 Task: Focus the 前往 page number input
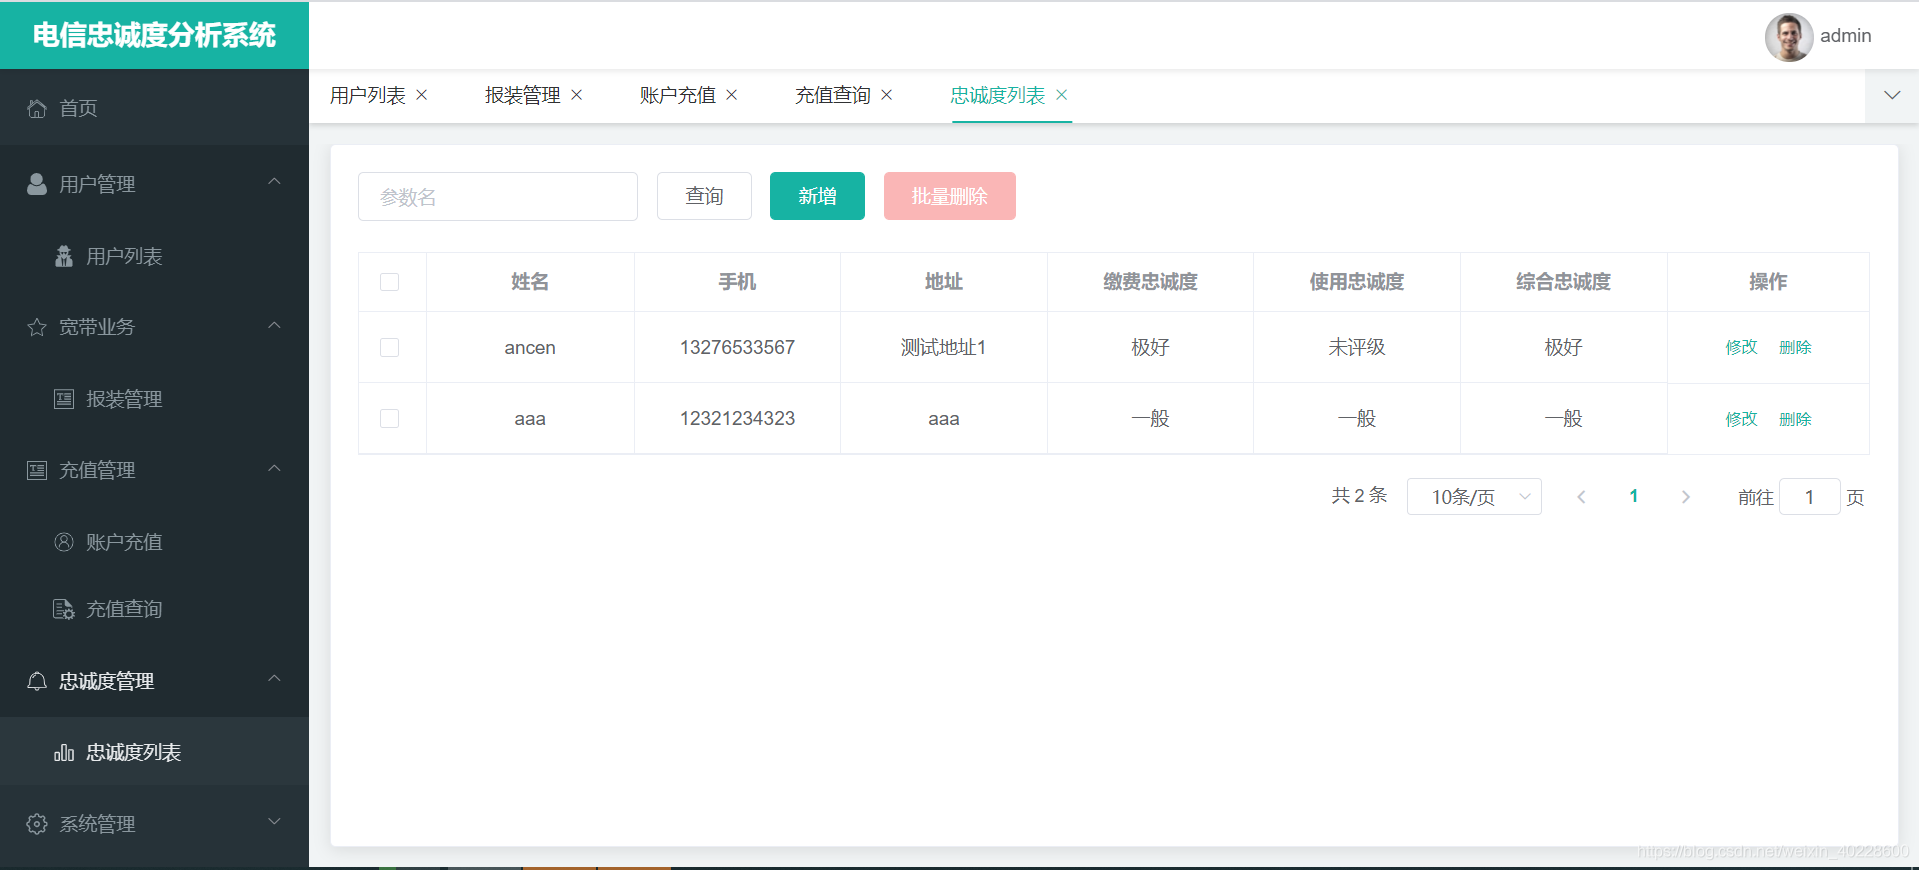[1810, 497]
